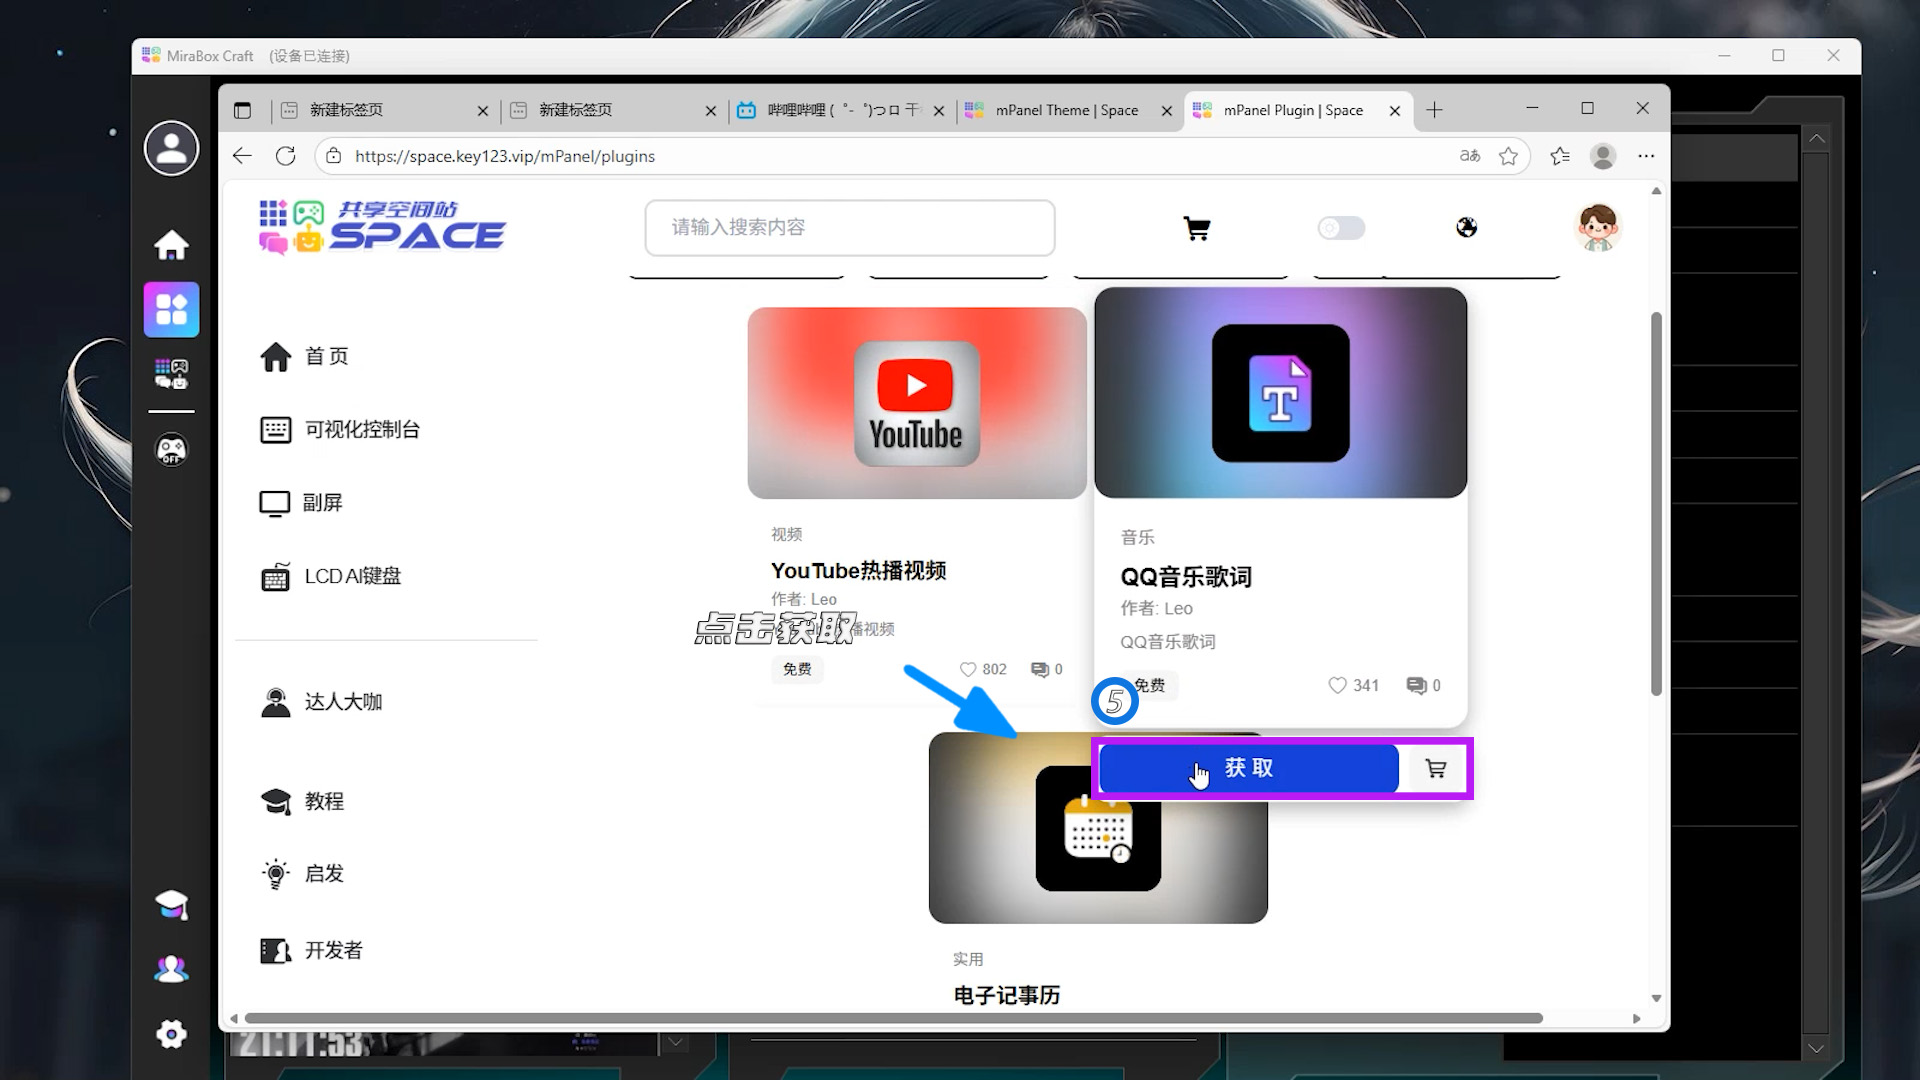This screenshot has width=1920, height=1080.
Task: Close the mPanel Plugin | Space tab
Action: pos(1395,111)
